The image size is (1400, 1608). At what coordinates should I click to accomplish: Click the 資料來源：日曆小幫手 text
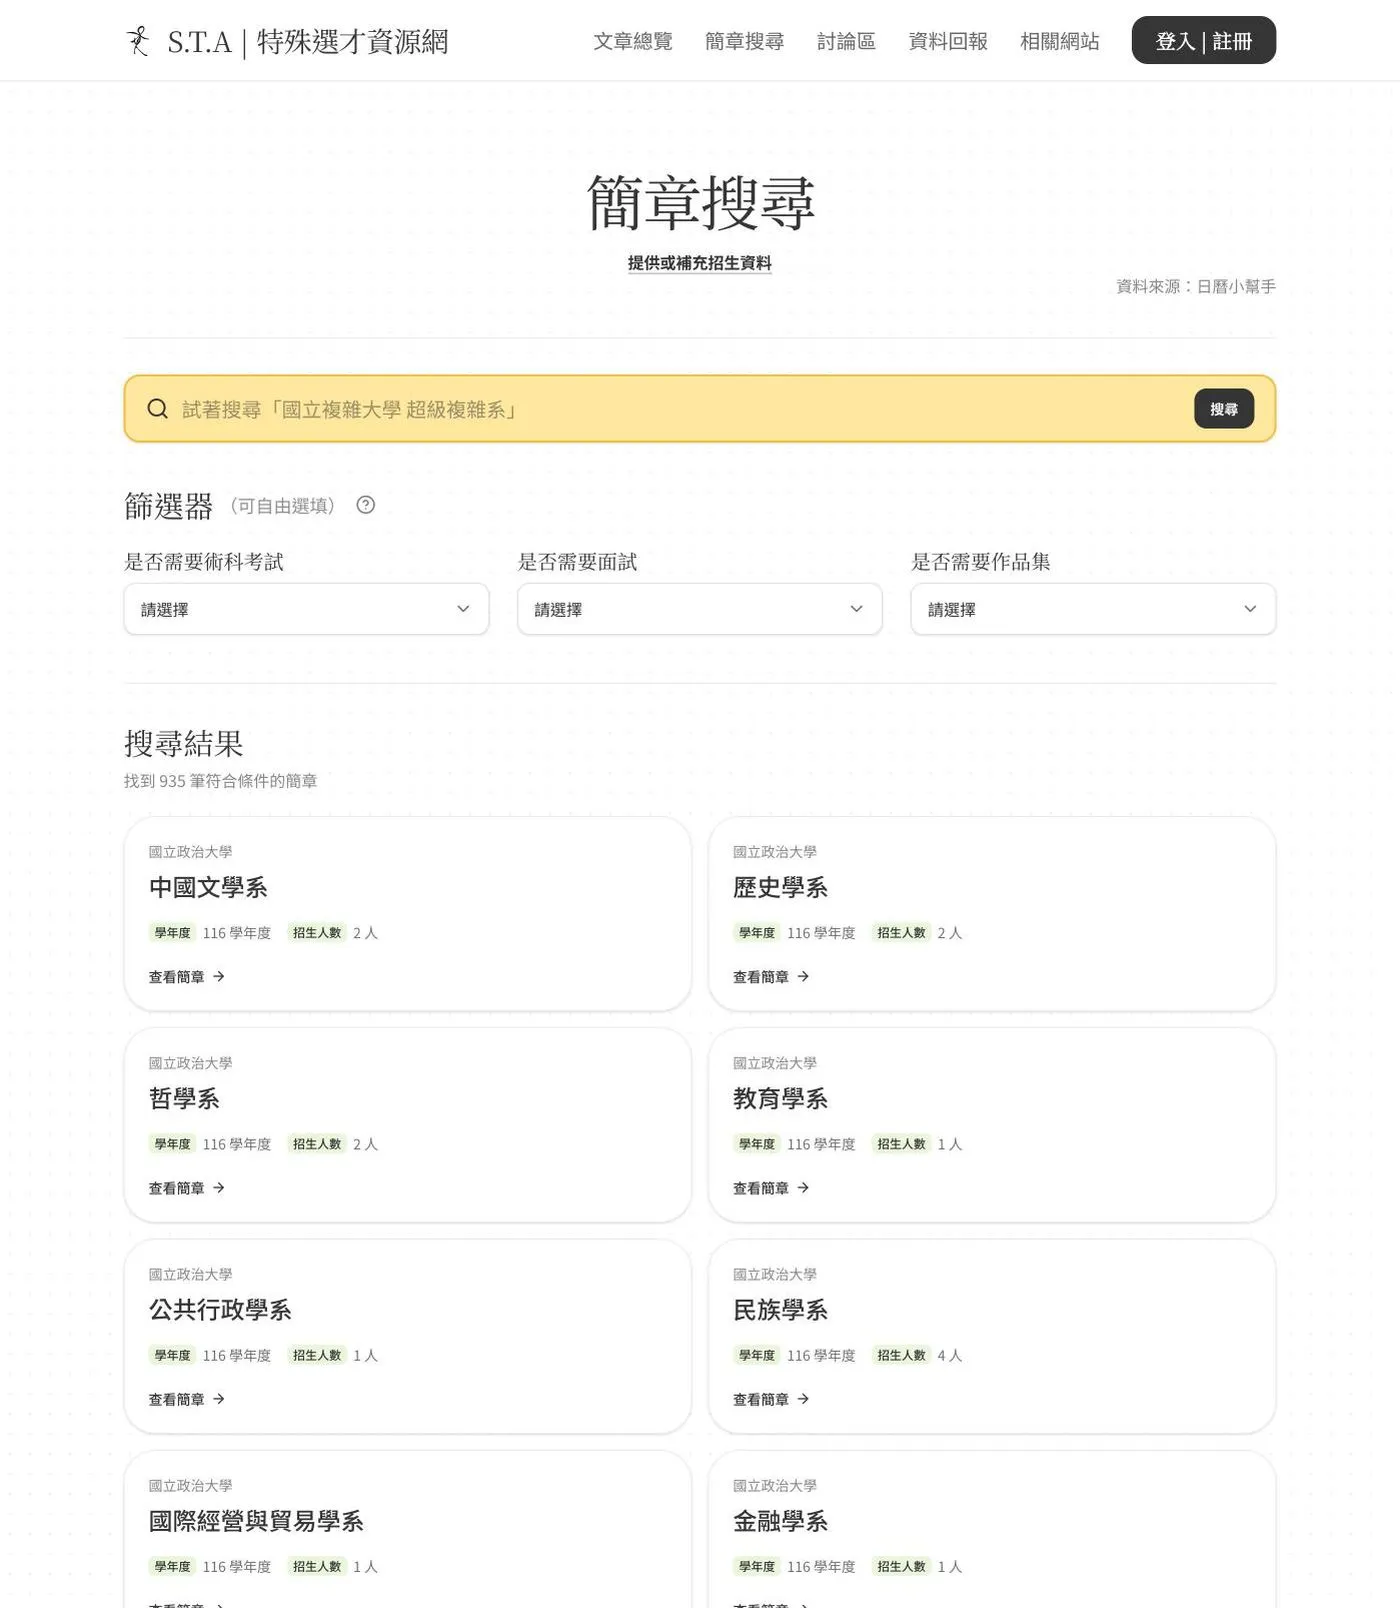[x=1196, y=286]
